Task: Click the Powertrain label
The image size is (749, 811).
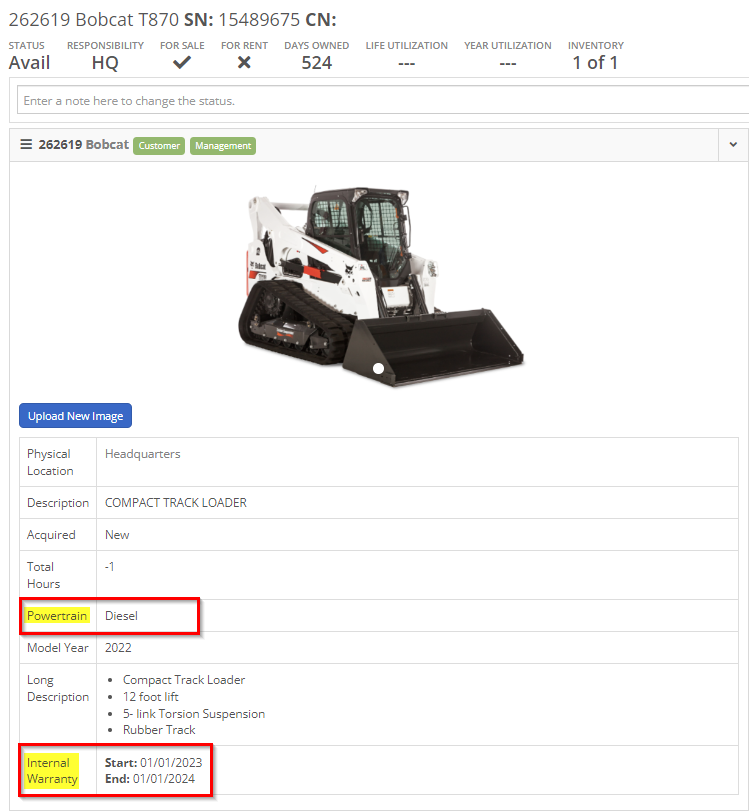Action: (57, 615)
